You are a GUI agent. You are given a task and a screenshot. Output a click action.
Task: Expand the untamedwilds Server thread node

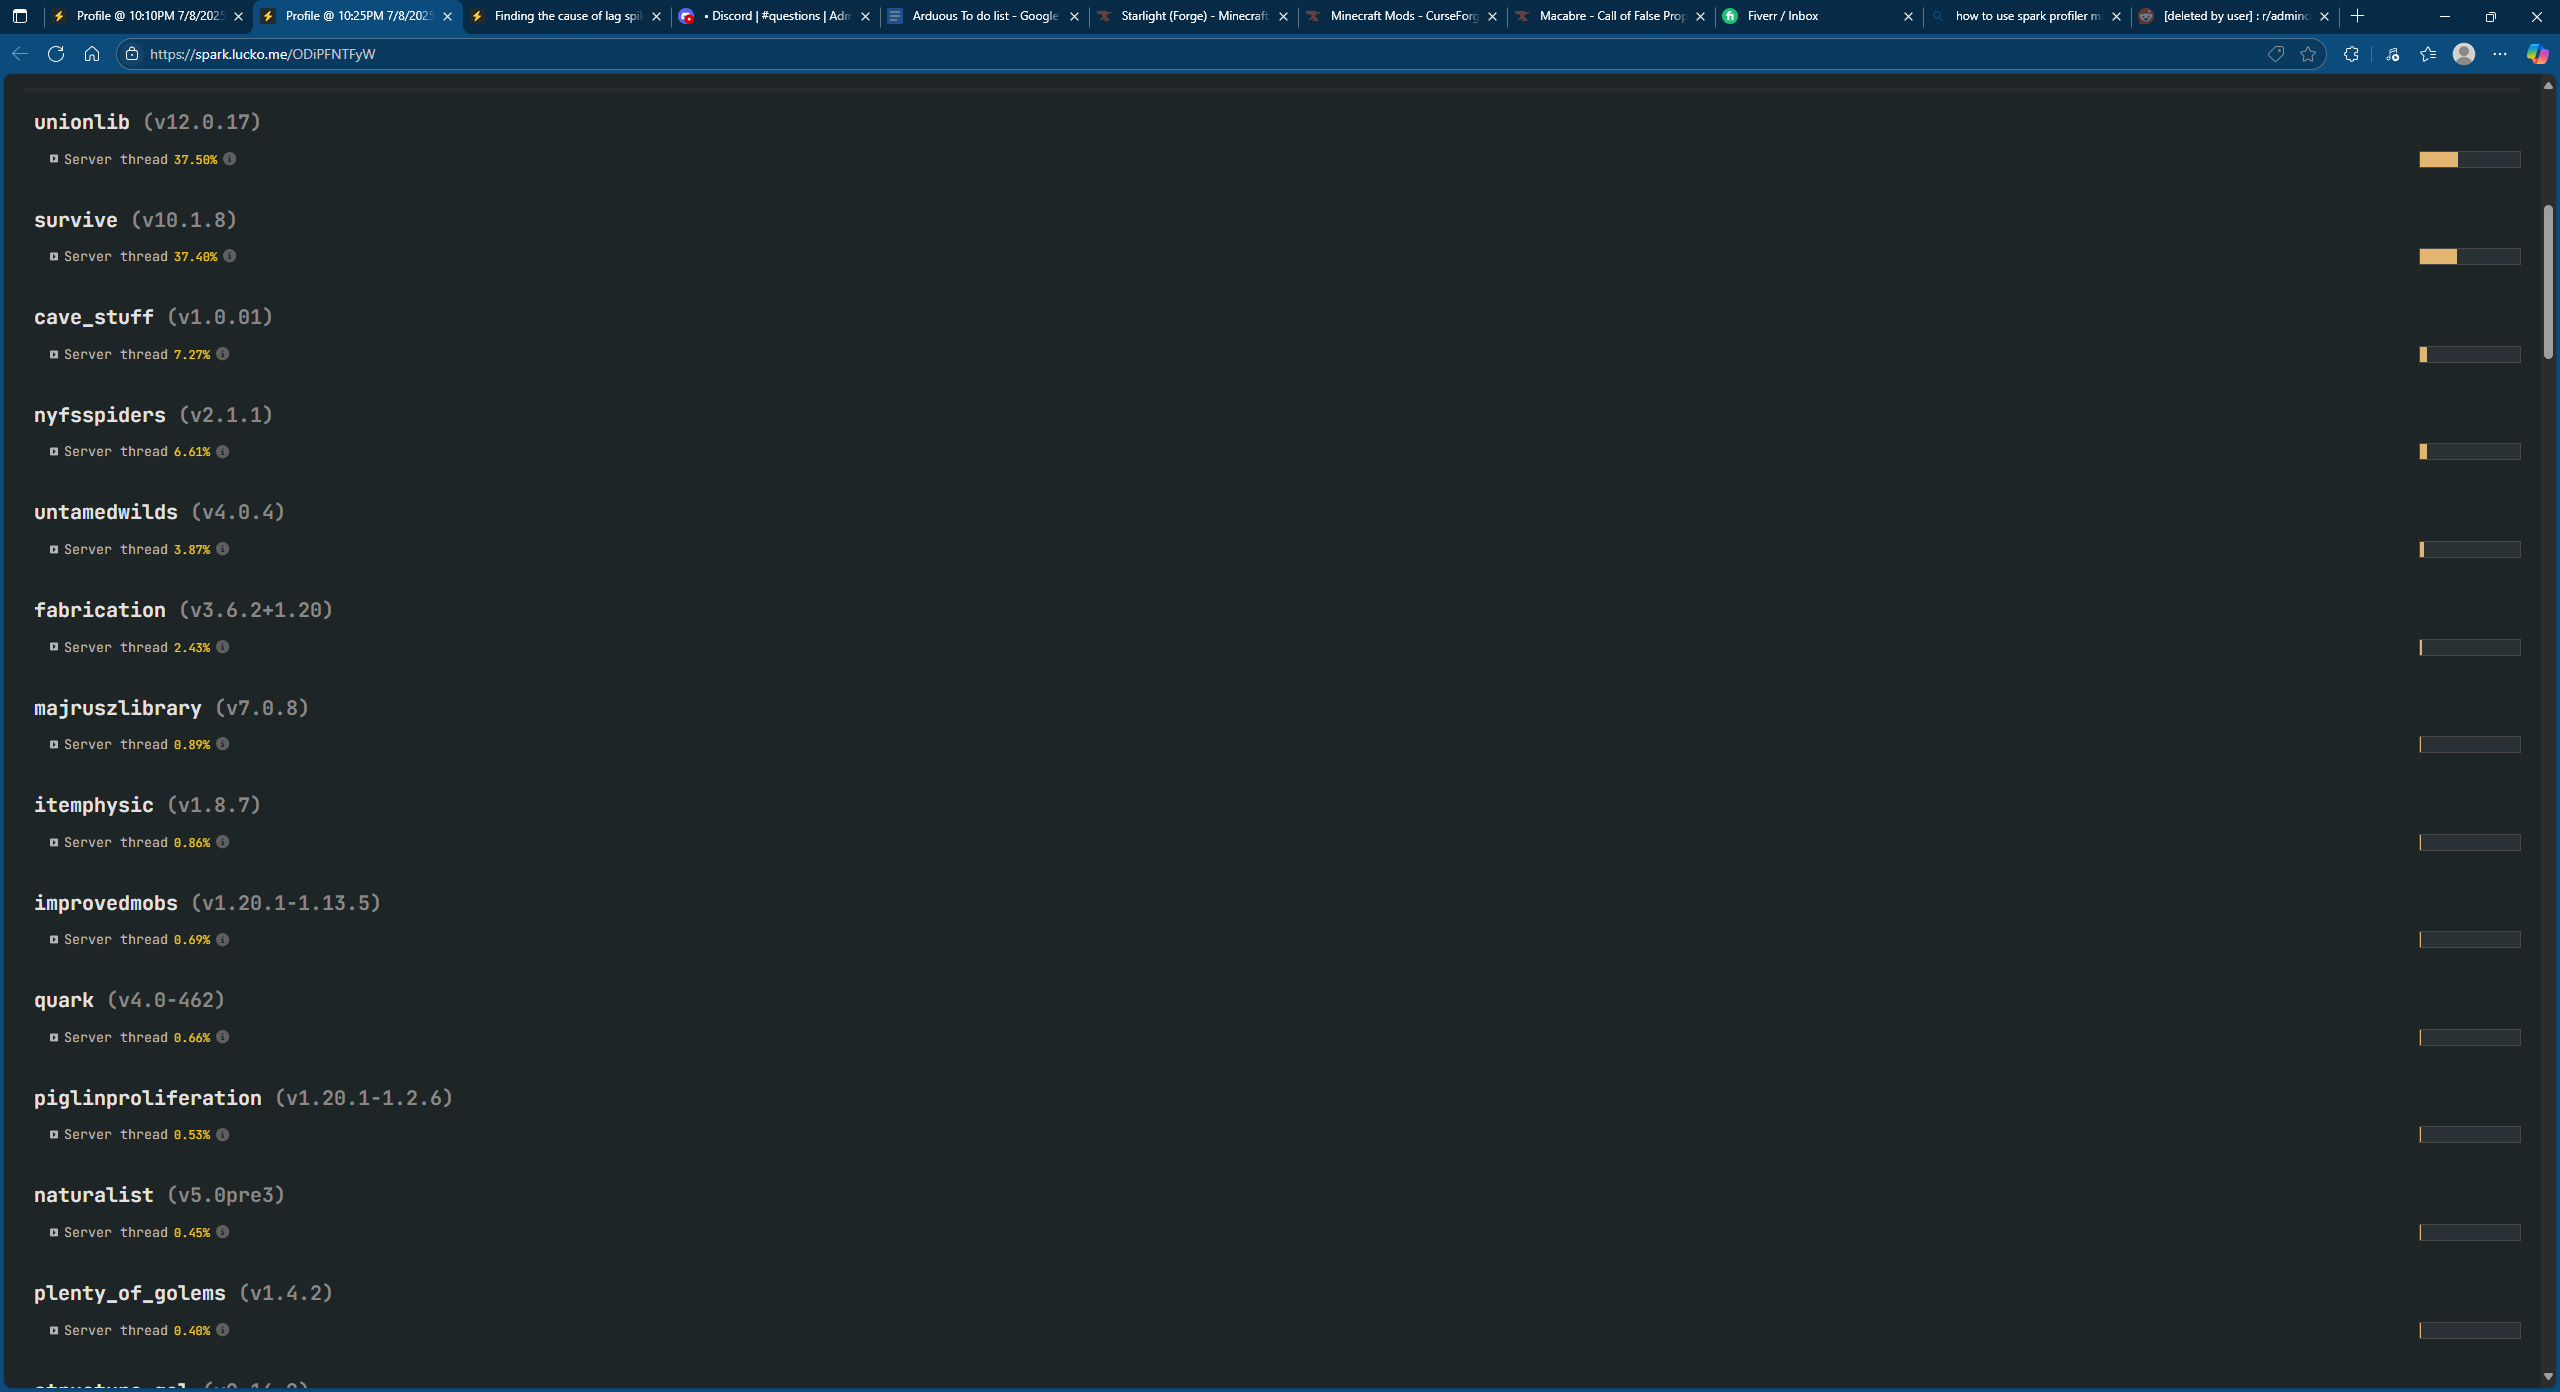tap(54, 549)
